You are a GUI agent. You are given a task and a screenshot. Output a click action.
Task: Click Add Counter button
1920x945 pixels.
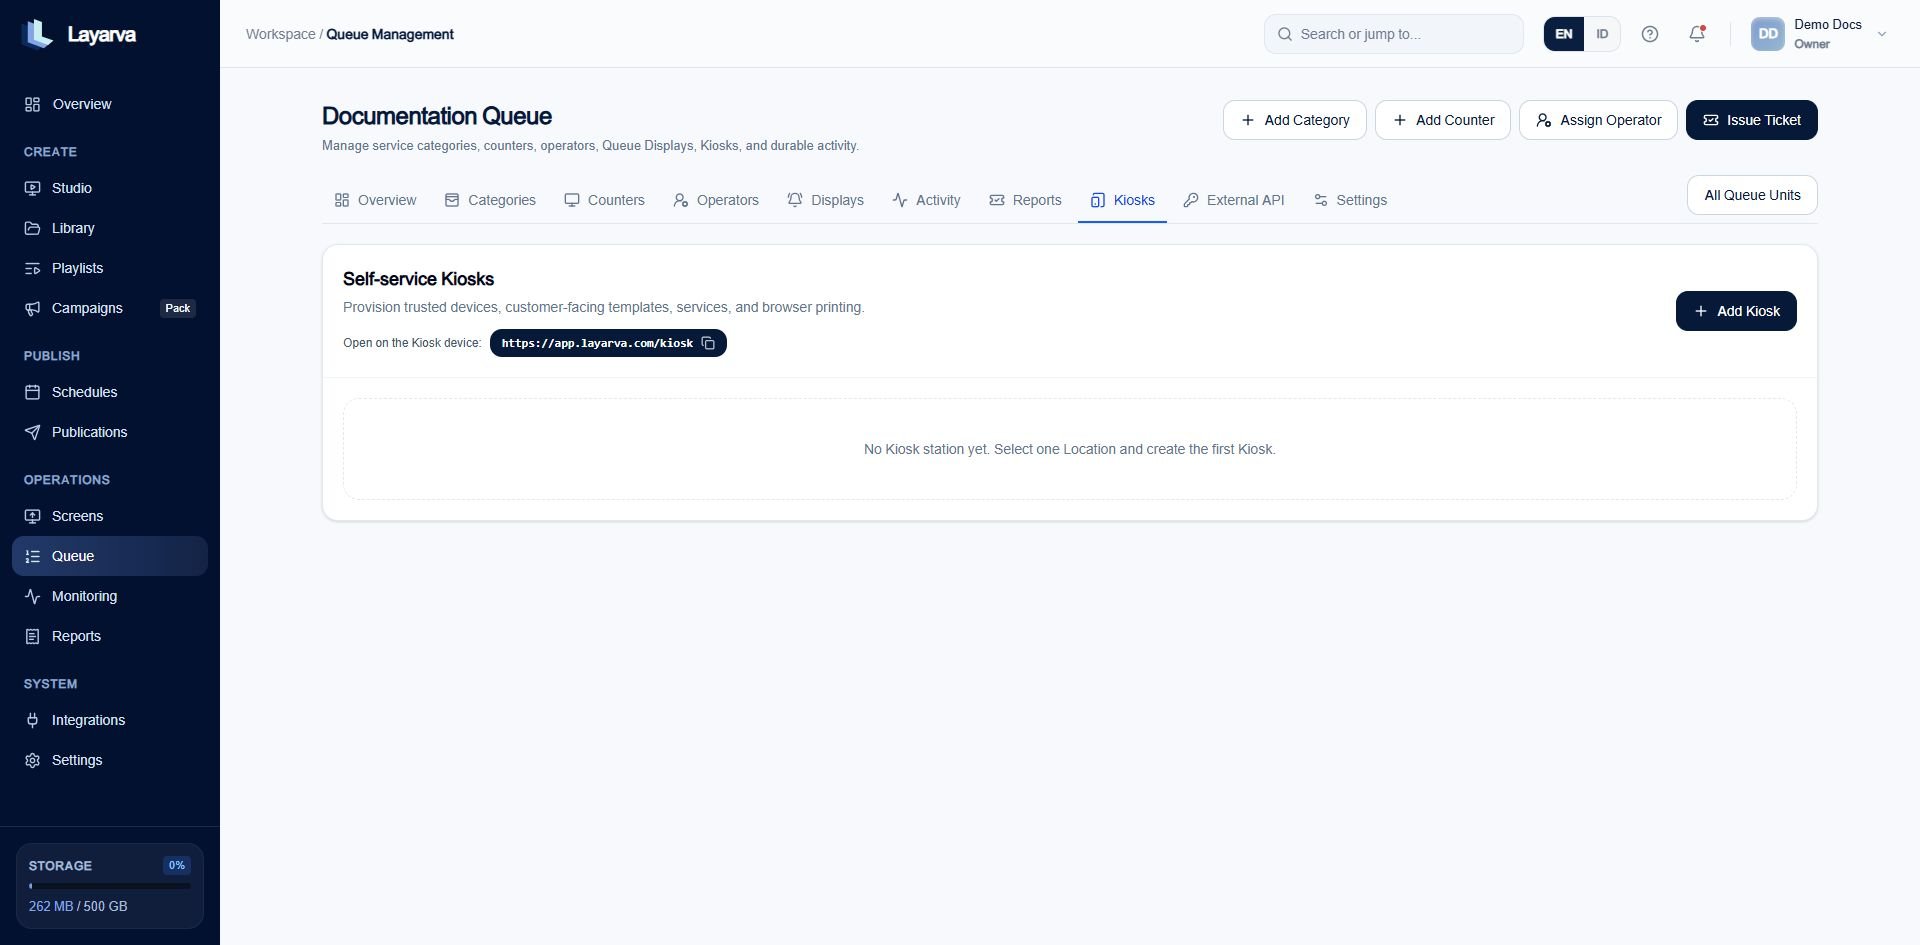pos(1442,120)
